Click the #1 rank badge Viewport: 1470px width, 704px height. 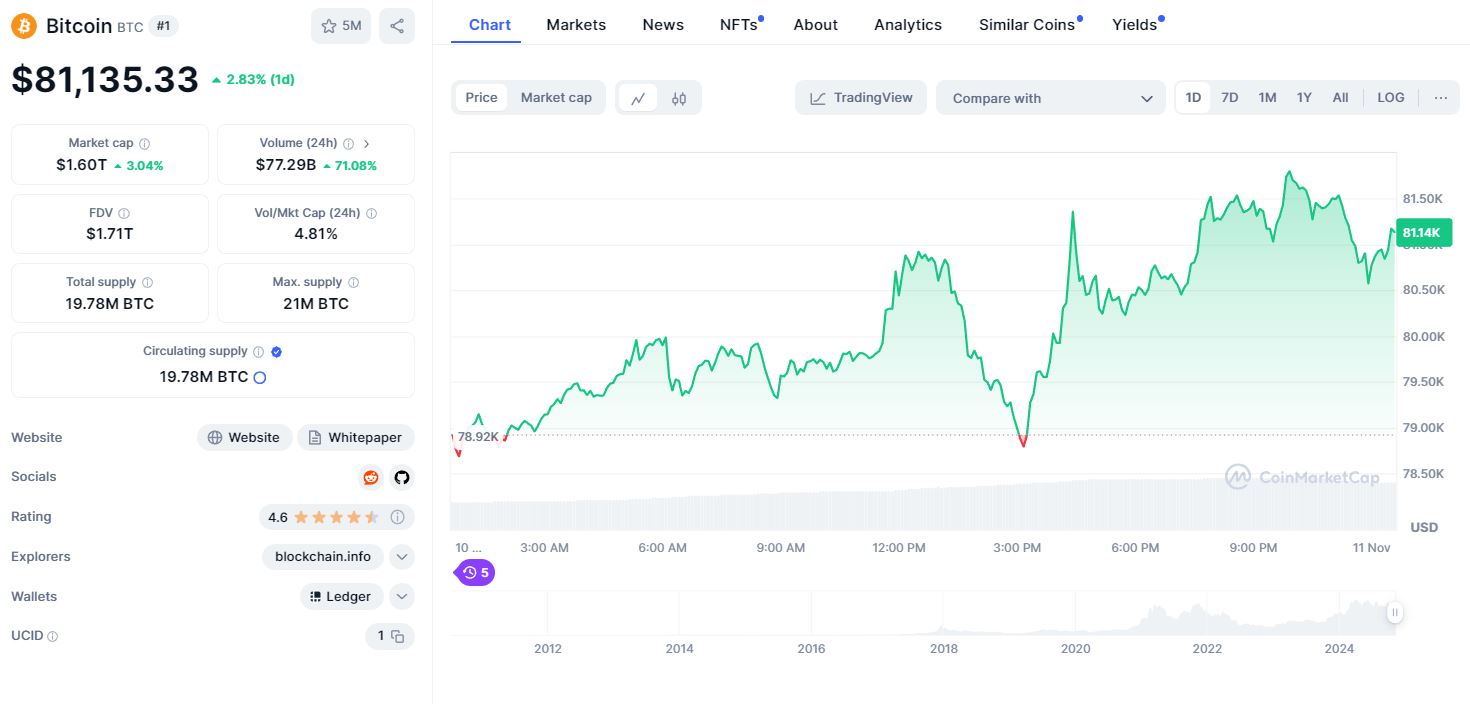click(163, 26)
